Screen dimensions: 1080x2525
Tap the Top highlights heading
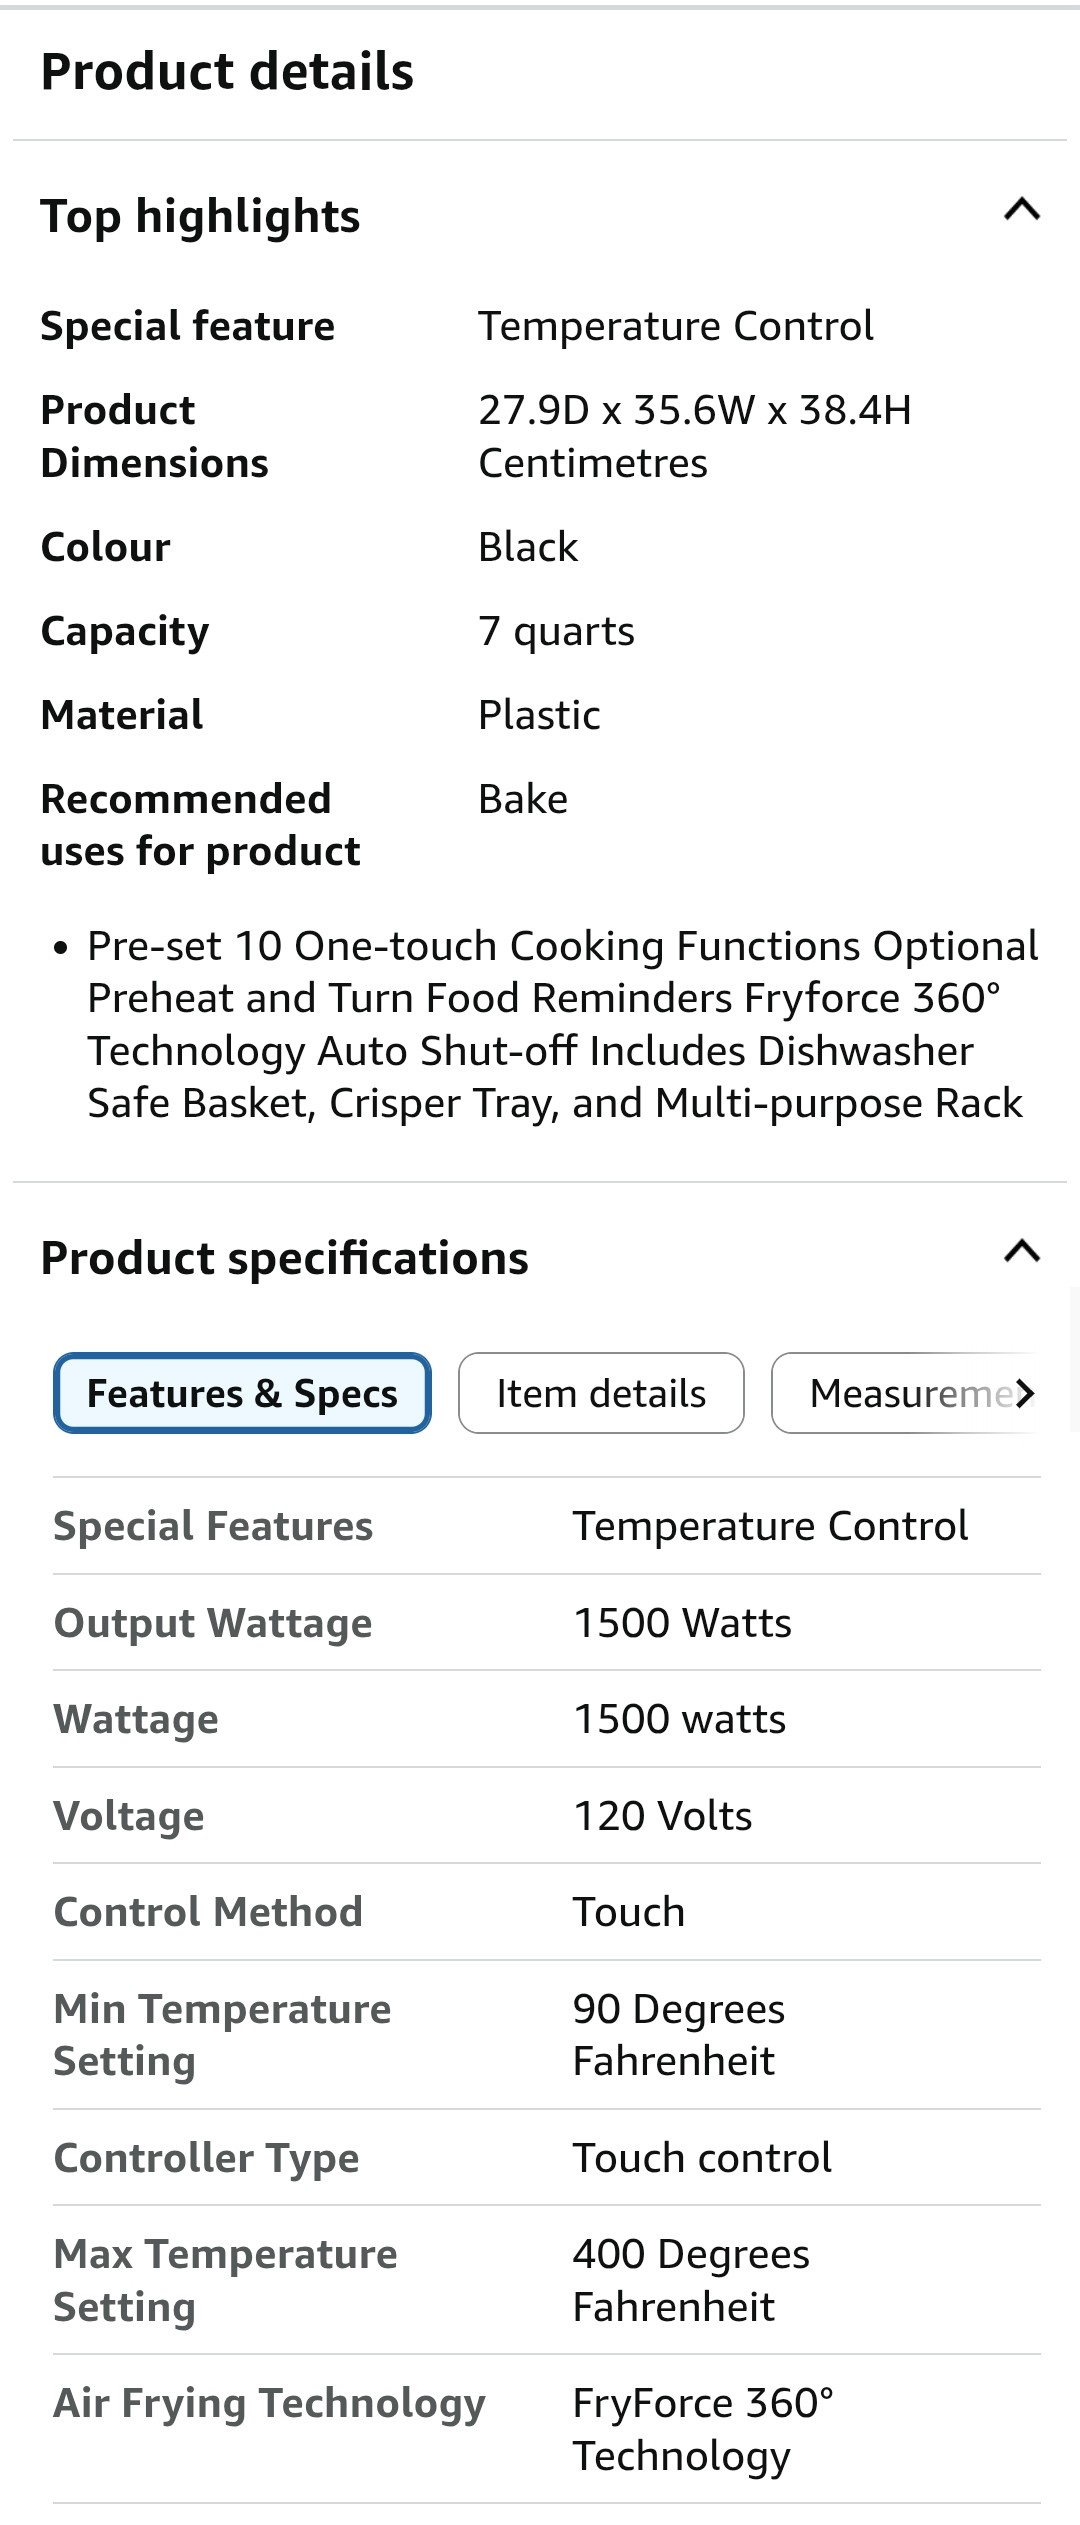pyautogui.click(x=200, y=216)
